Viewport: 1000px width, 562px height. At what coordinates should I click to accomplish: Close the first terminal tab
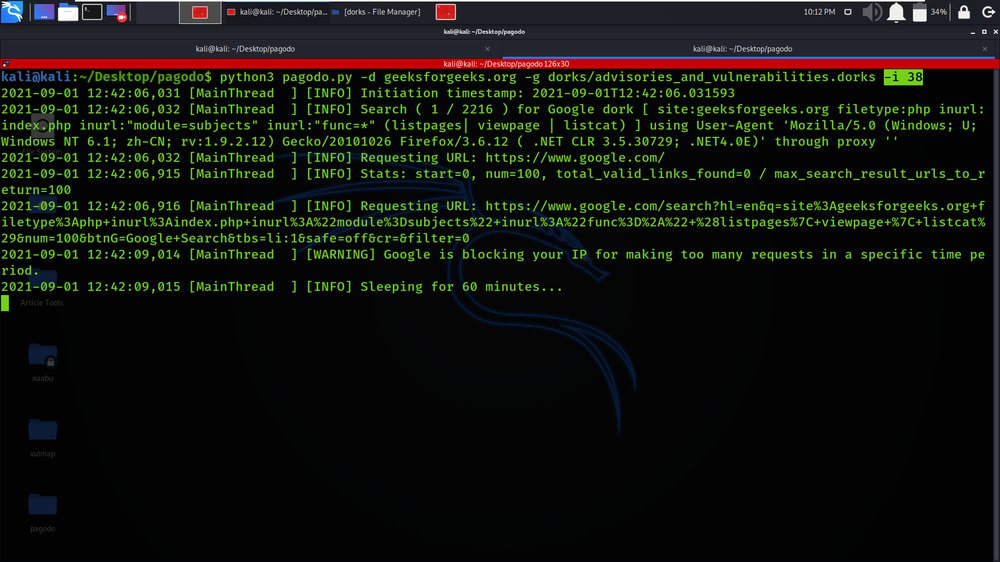pos(487,48)
